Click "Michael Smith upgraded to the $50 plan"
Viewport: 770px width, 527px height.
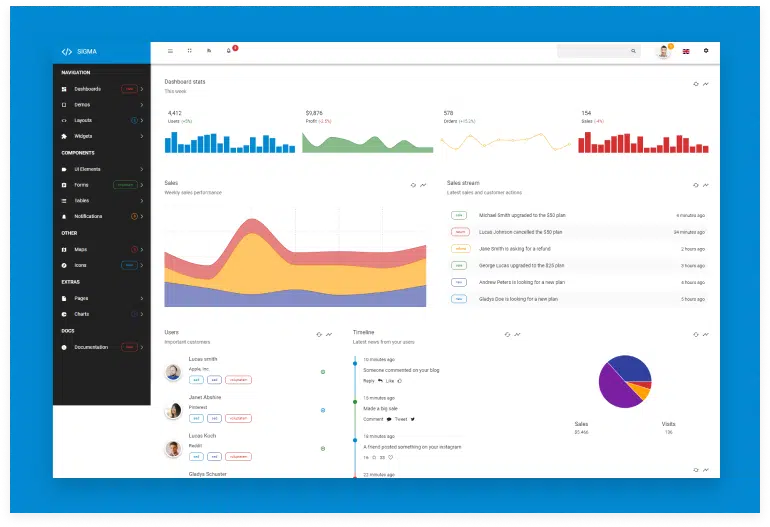(522, 215)
